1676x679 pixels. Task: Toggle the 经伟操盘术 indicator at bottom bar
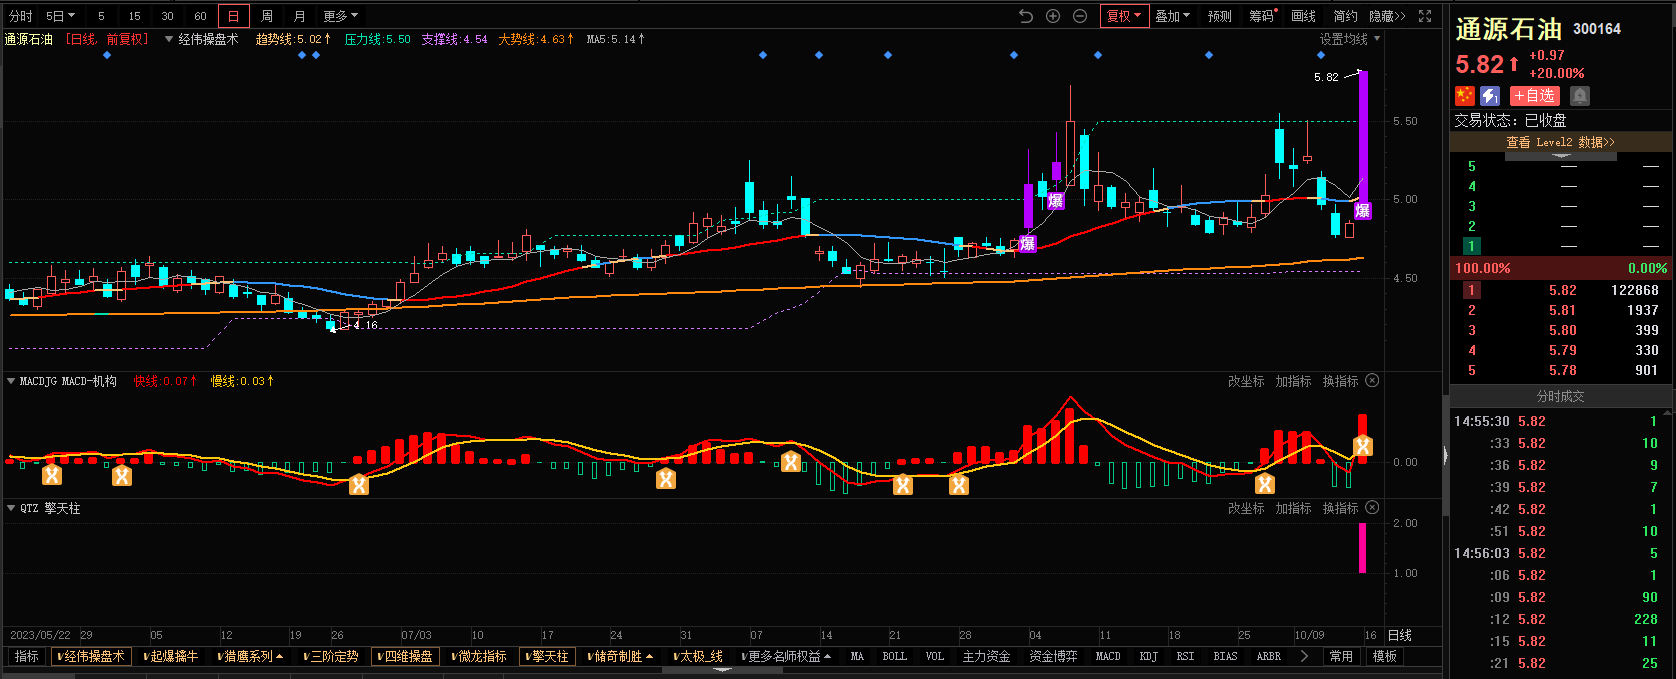91,656
